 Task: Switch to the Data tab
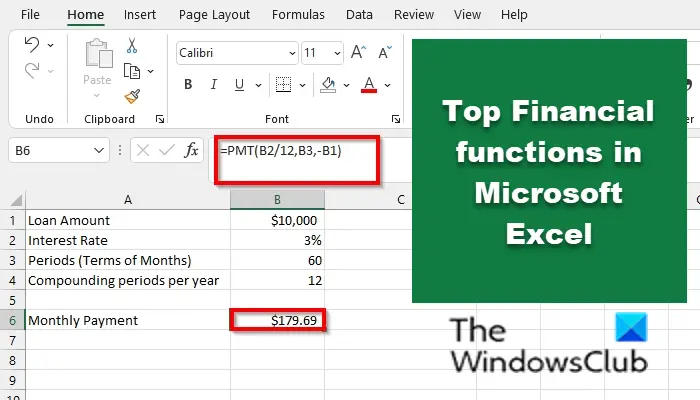click(x=359, y=15)
